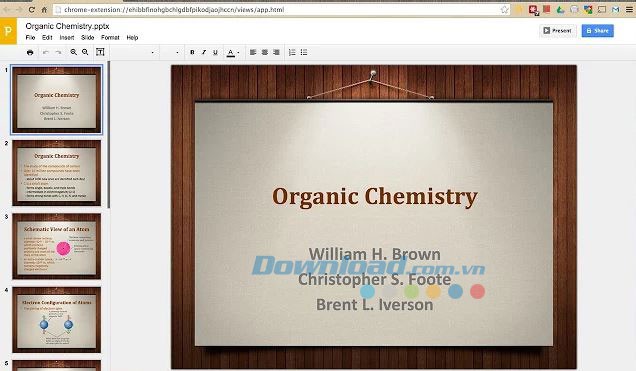
Task: Open the Format menu
Action: click(x=110, y=37)
